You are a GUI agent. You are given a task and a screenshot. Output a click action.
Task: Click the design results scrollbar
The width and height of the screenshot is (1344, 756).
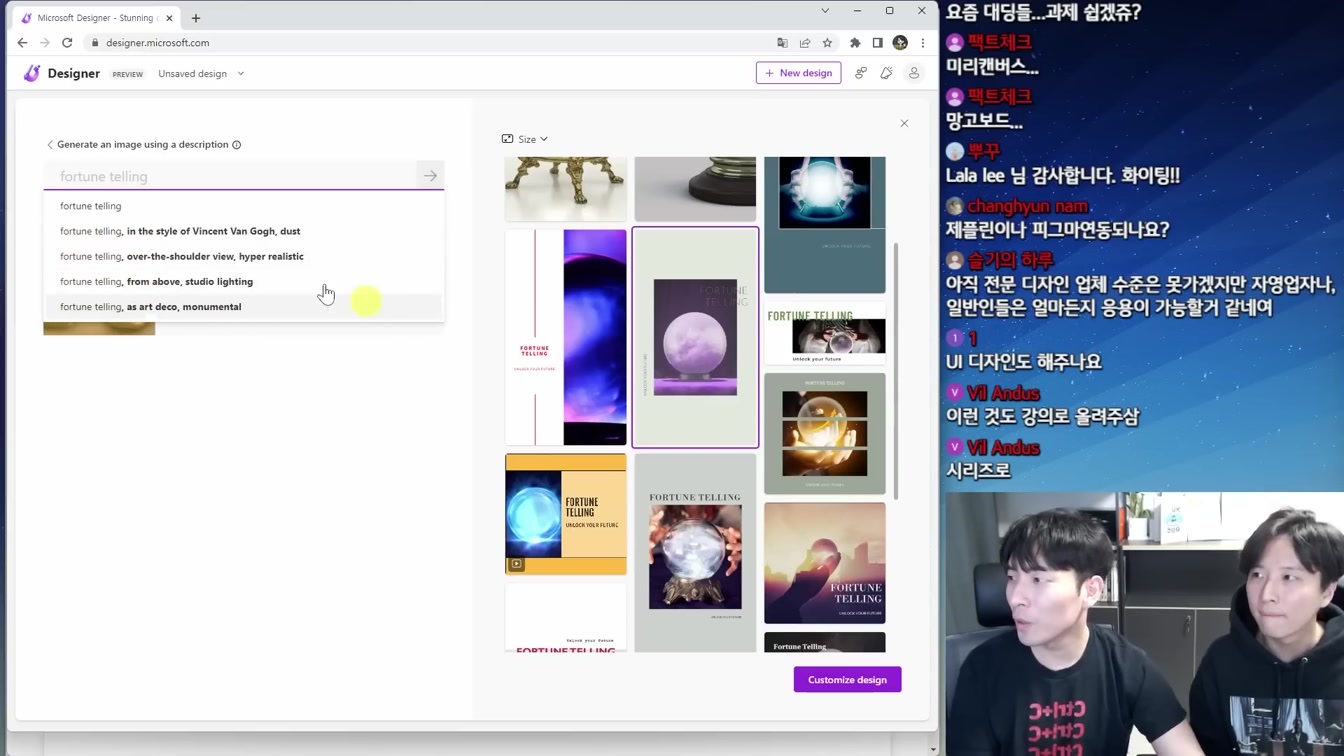pyautogui.click(x=896, y=370)
